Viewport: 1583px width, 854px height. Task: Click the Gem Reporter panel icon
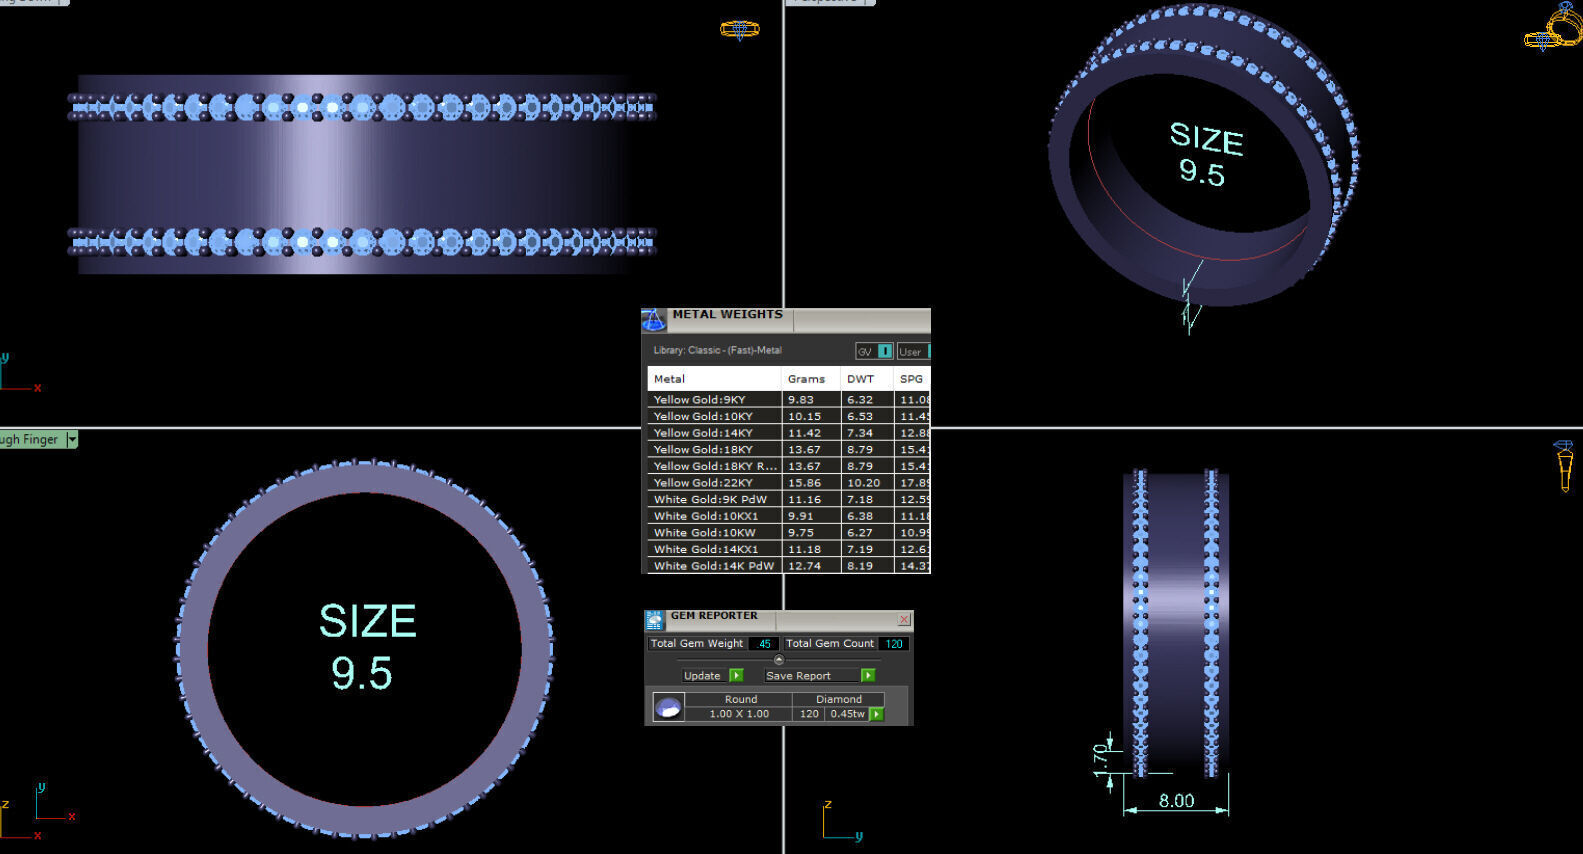tap(654, 620)
